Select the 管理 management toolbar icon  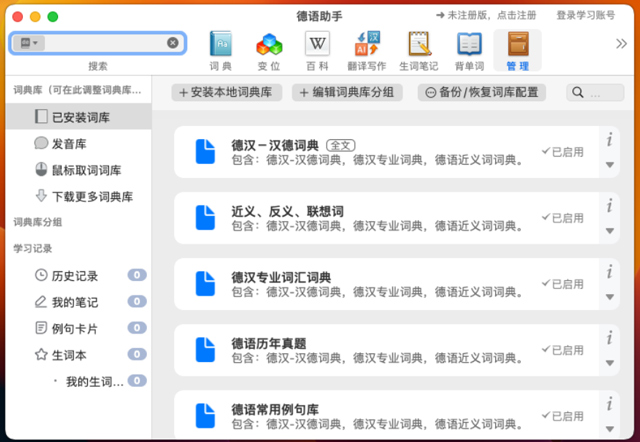pyautogui.click(x=518, y=51)
